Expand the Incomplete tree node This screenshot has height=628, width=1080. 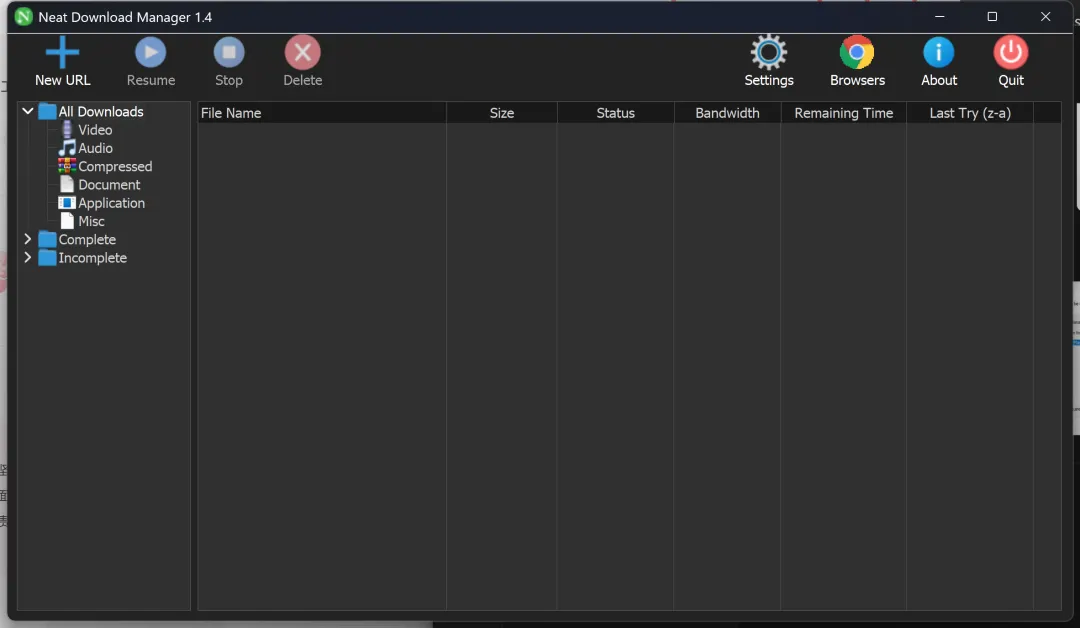click(28, 258)
